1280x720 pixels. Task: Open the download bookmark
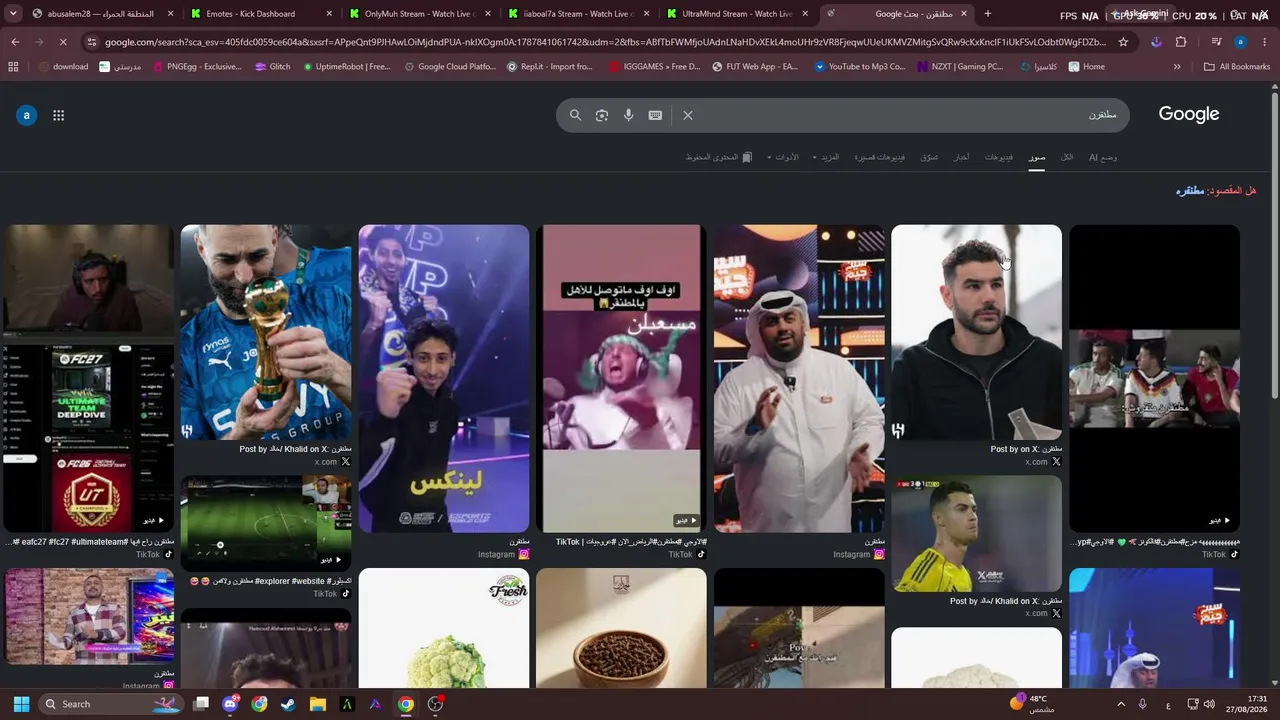(x=63, y=67)
